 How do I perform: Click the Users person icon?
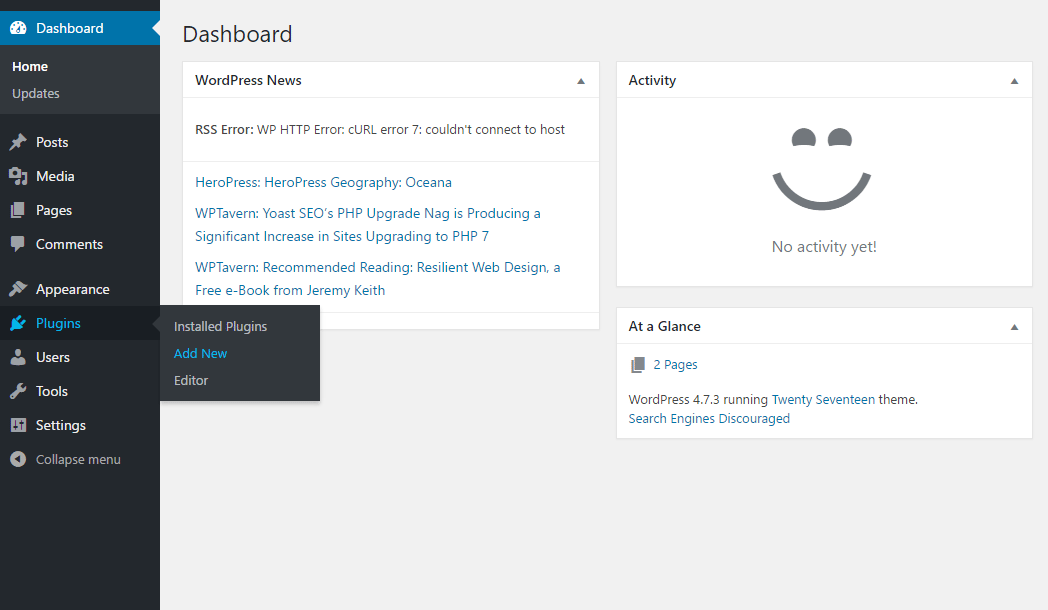pos(18,357)
